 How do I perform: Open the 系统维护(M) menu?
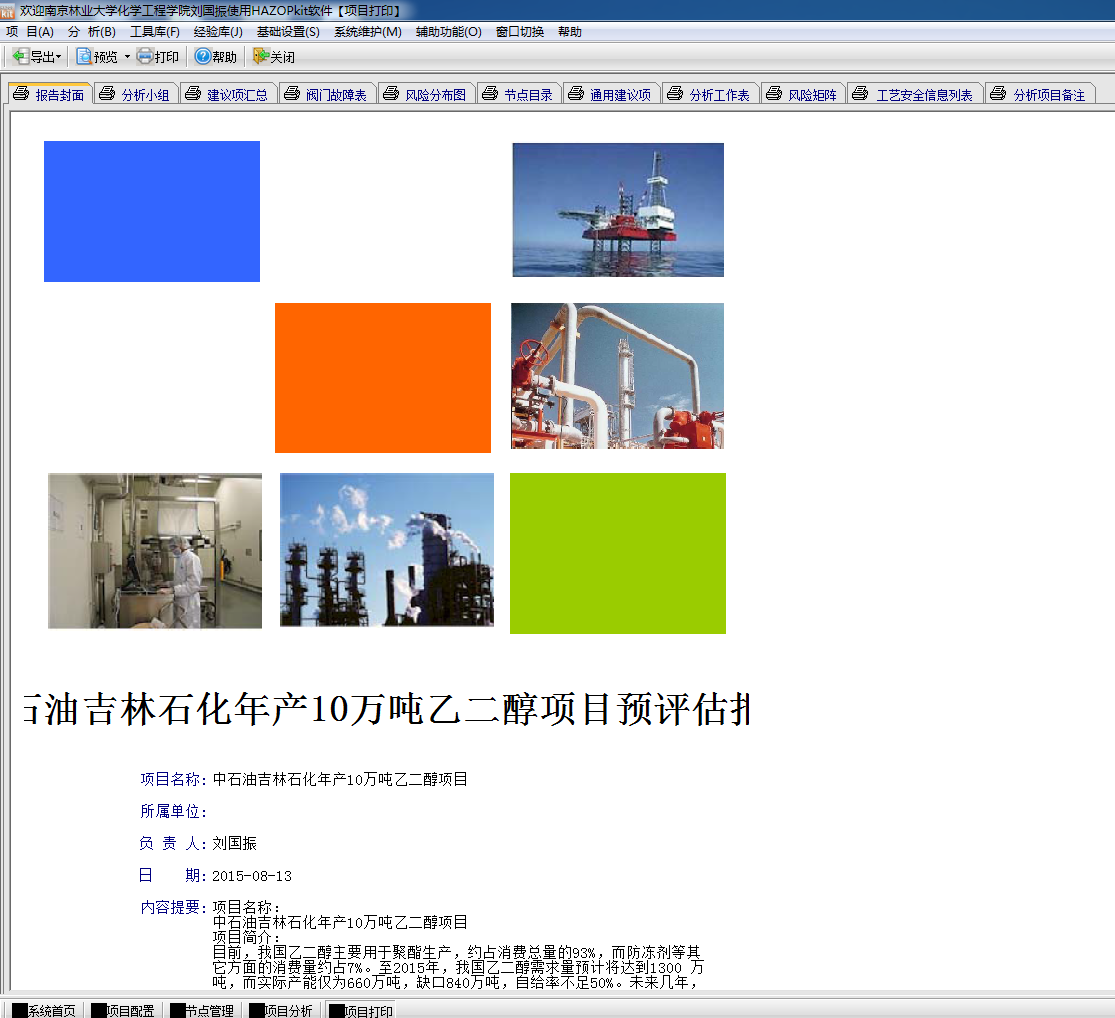pos(368,31)
